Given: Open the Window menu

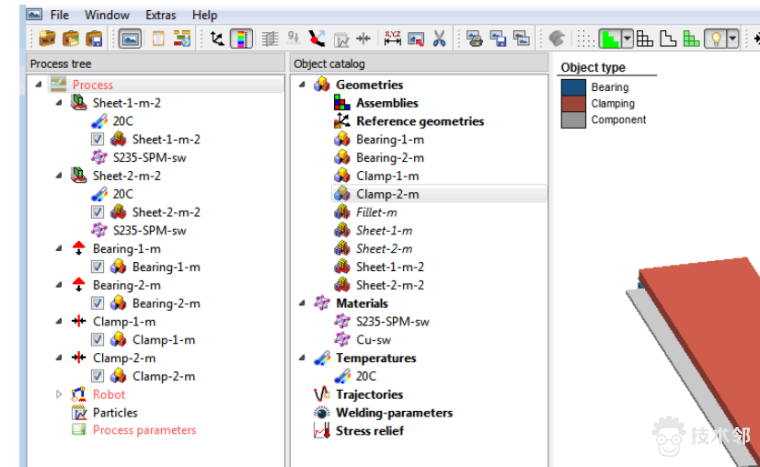Looking at the screenshot, I should [x=107, y=15].
